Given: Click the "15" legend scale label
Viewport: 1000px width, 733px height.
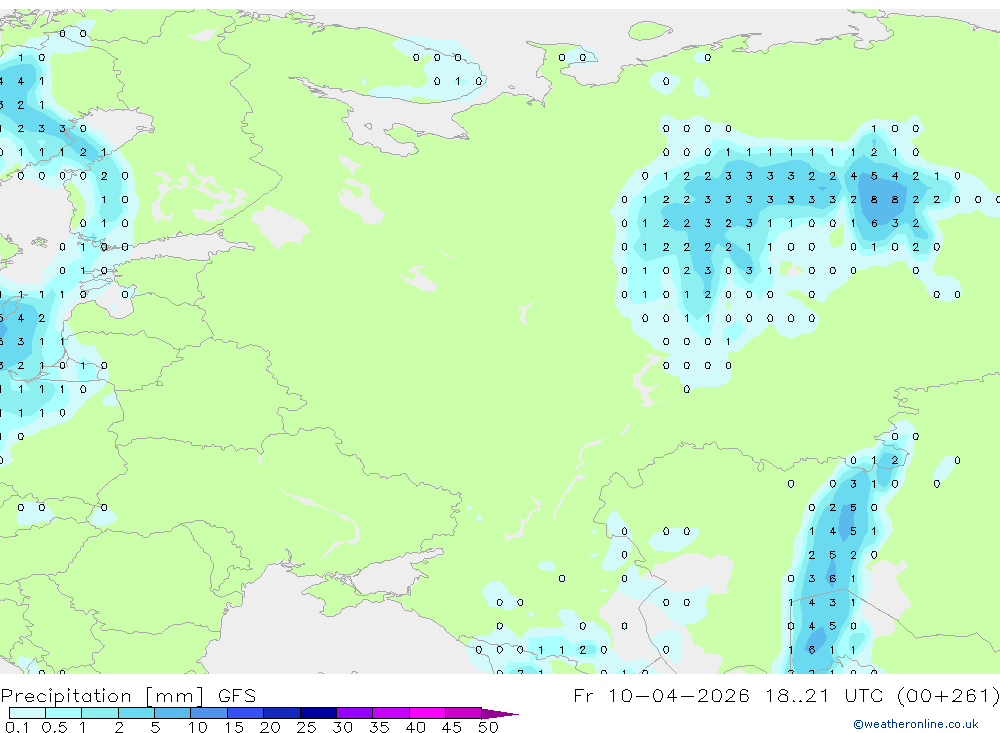Looking at the screenshot, I should tap(234, 727).
